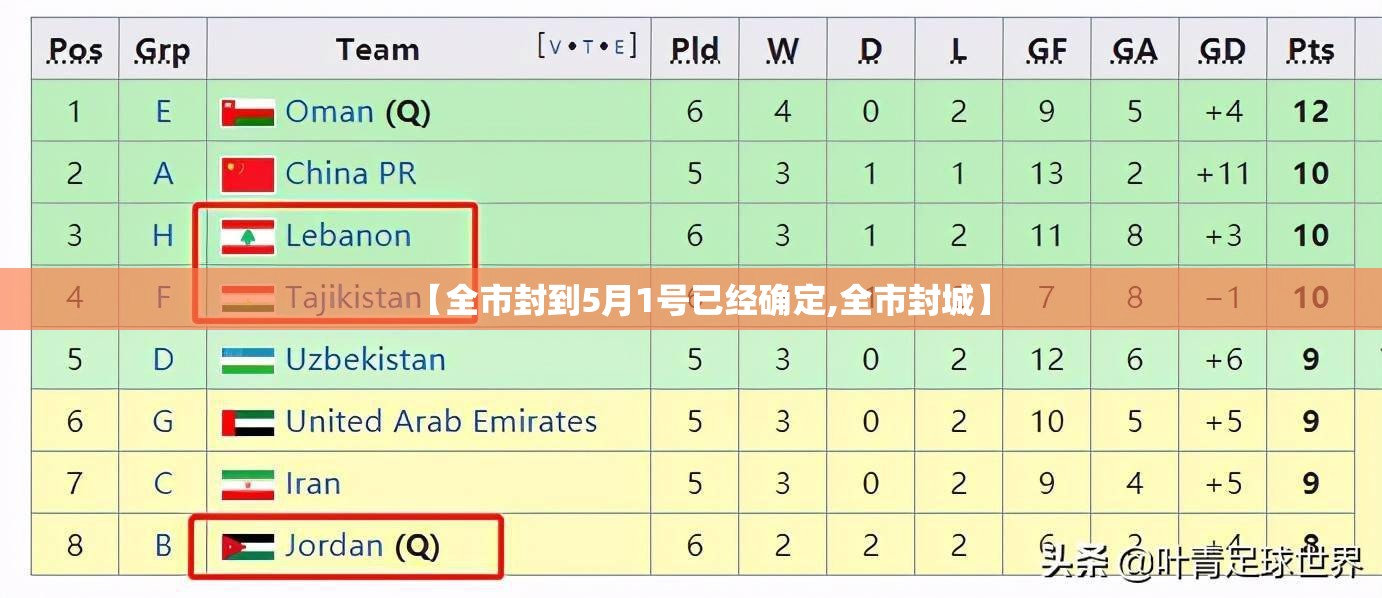Click the Lebanon flag icon
This screenshot has height=598, width=1382.
248,236
